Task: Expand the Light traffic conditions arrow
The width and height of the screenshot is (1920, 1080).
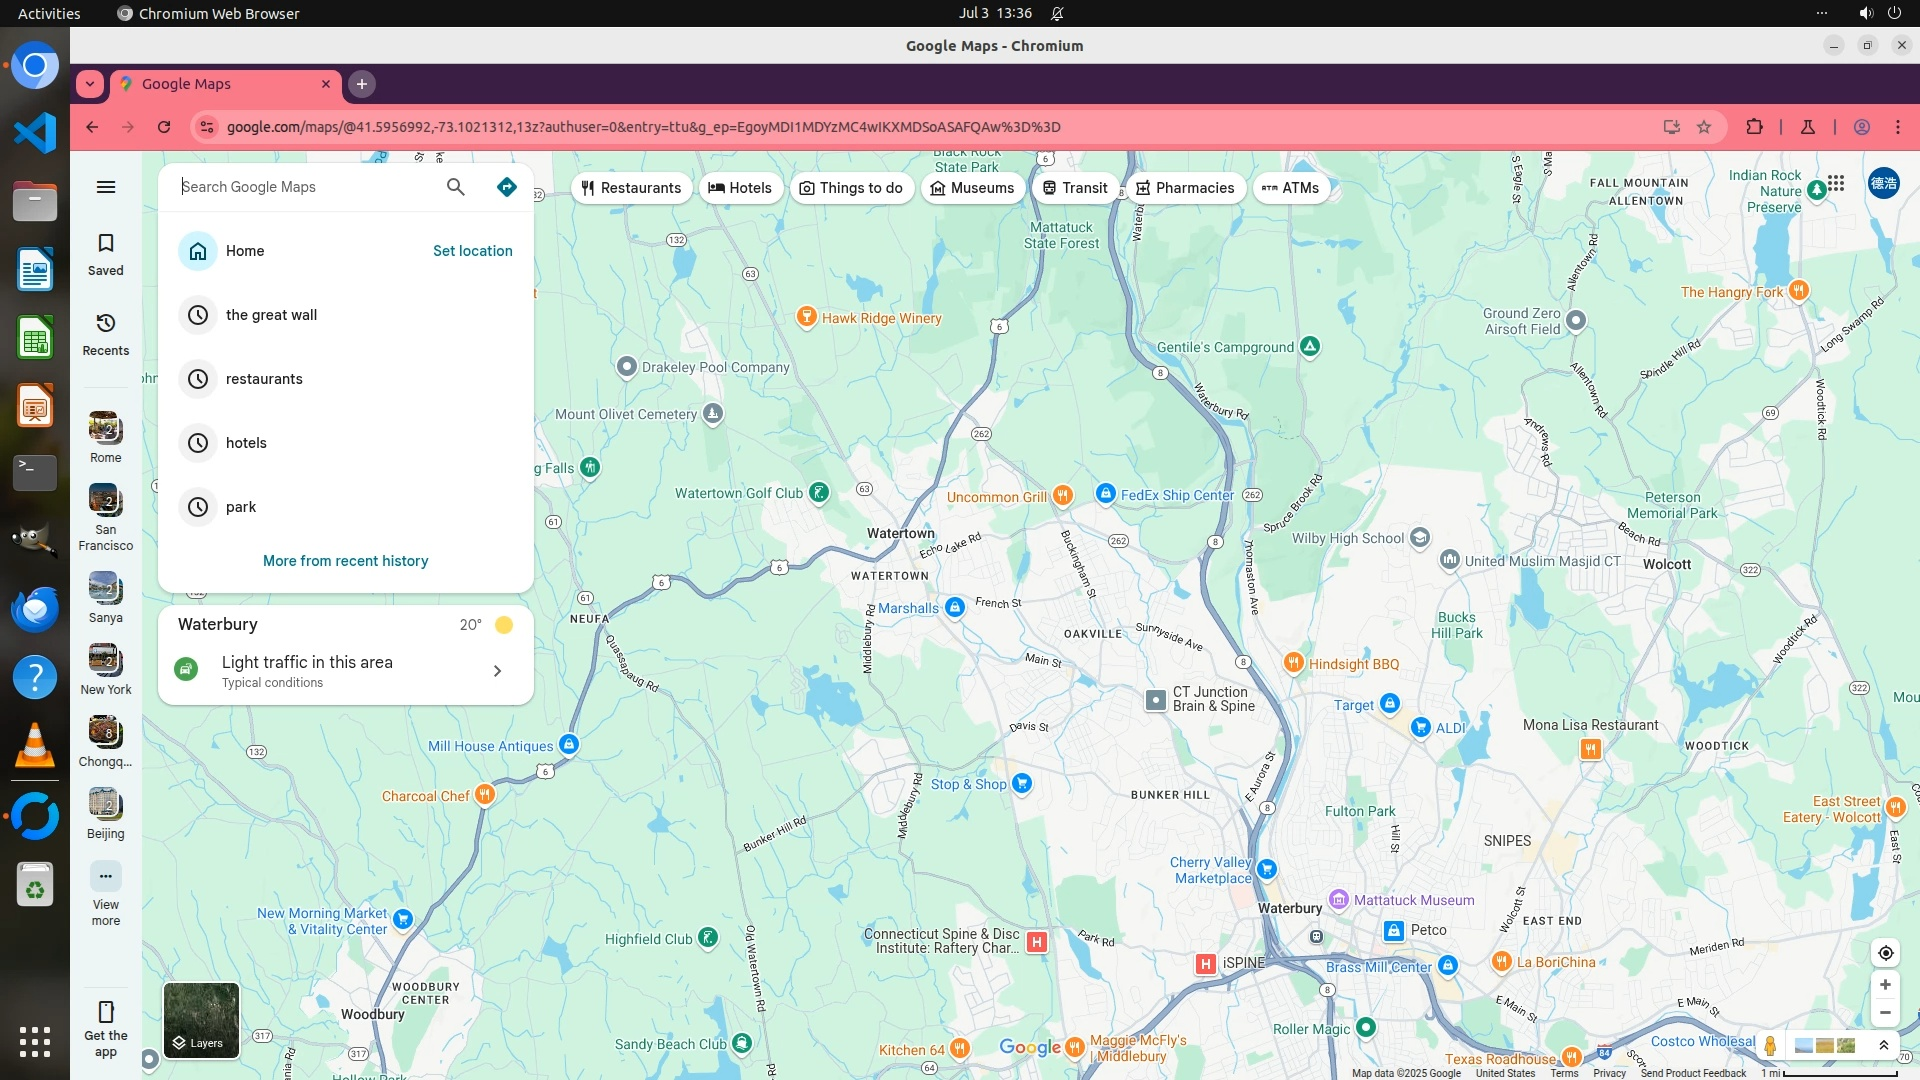Action: tap(497, 671)
